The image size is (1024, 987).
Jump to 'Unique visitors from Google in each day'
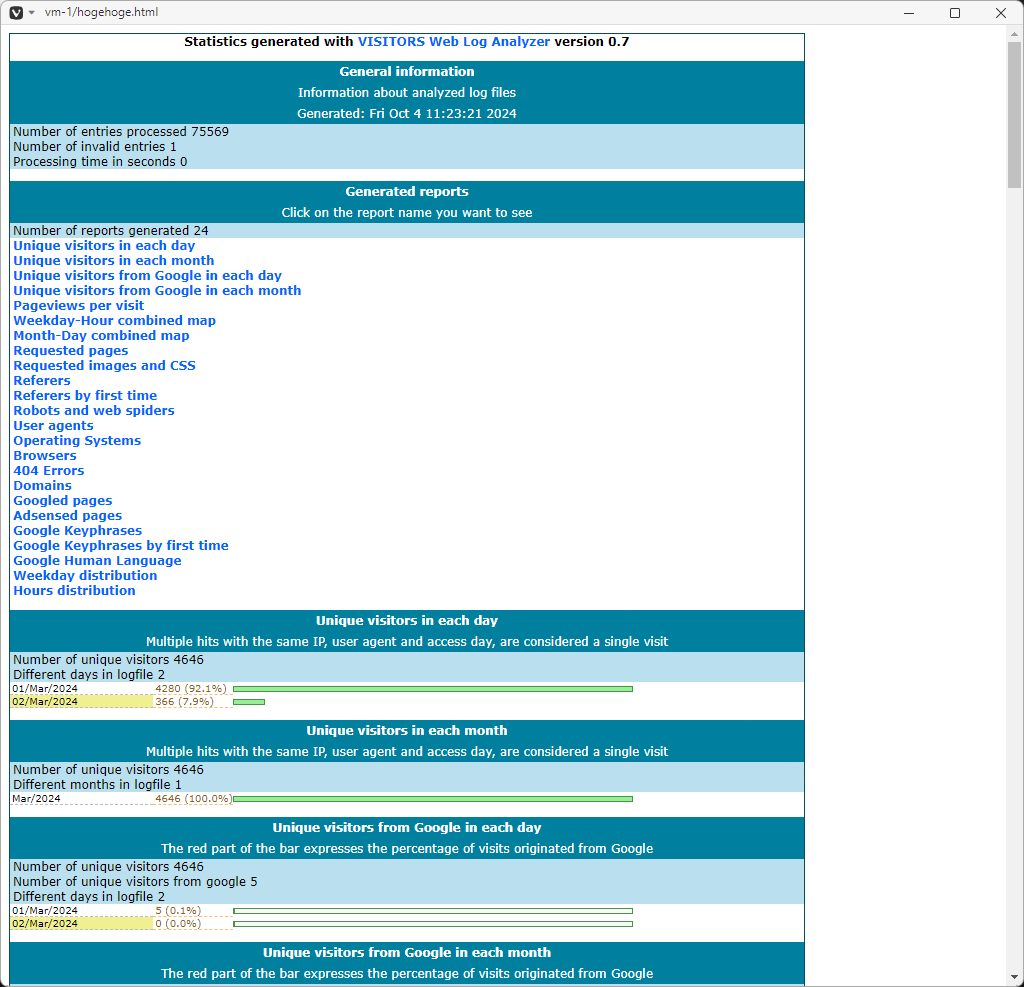point(148,276)
